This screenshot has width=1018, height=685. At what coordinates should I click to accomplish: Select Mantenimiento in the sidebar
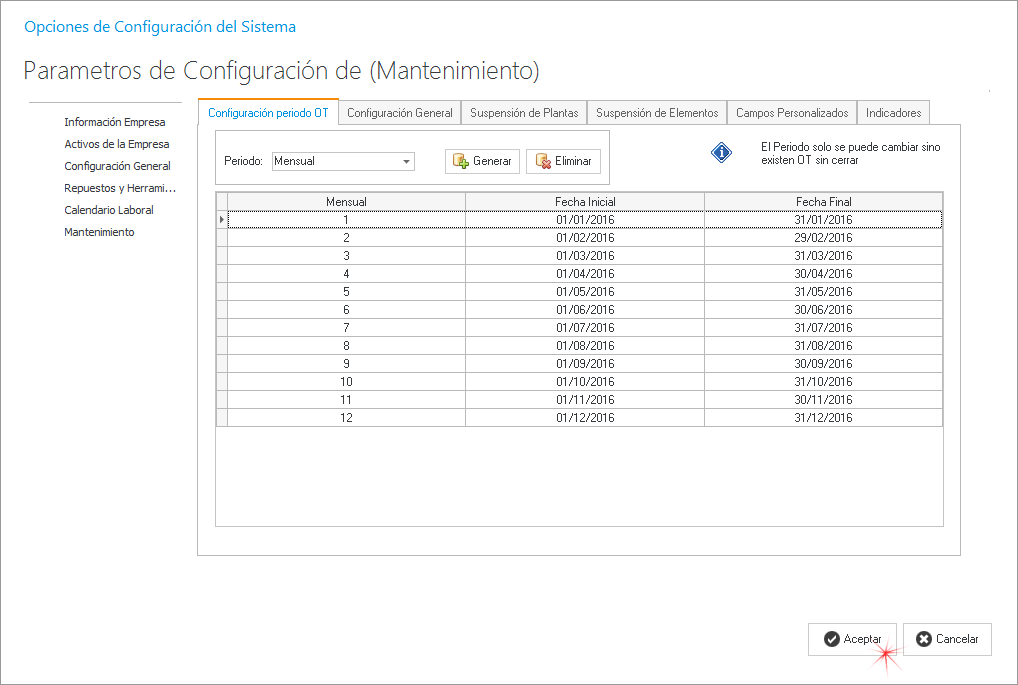(x=99, y=232)
